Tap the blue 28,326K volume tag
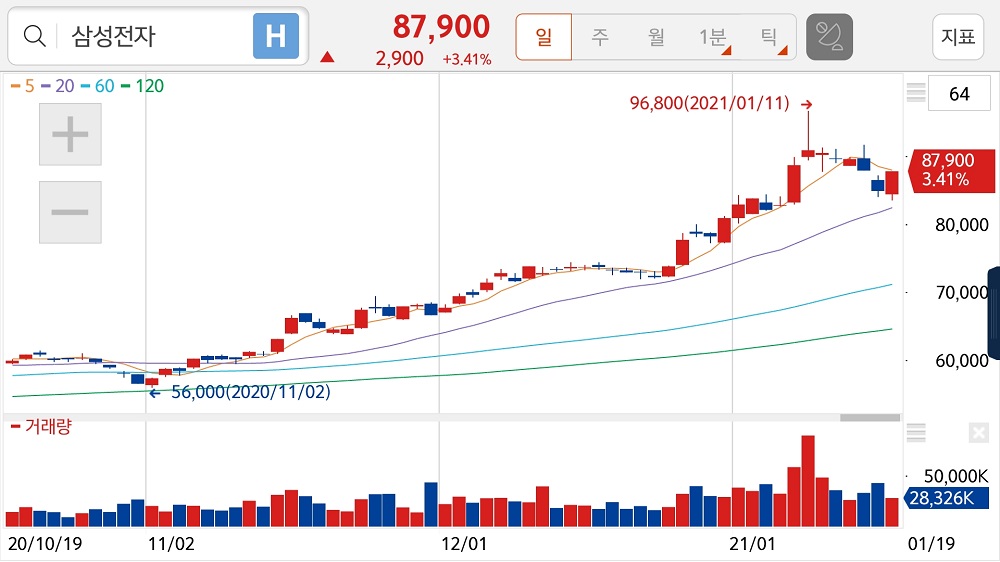The width and height of the screenshot is (1000, 562). pyautogui.click(x=946, y=498)
